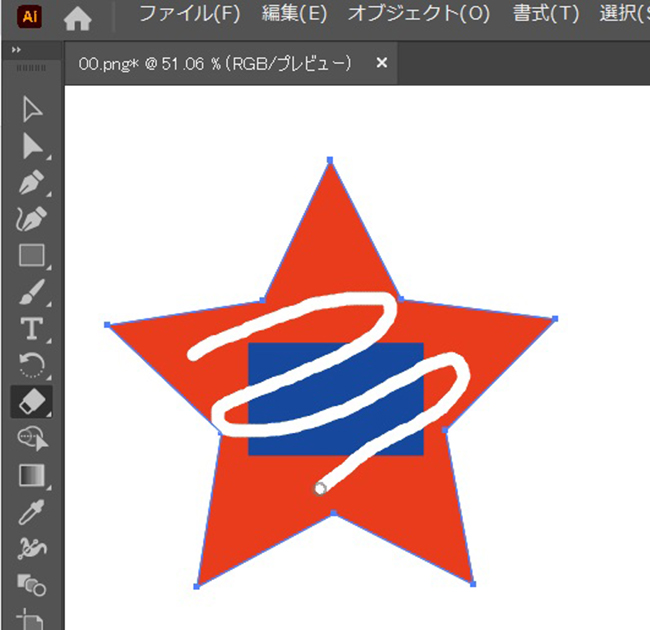
Task: Close the 00.png document tab
Action: point(382,63)
